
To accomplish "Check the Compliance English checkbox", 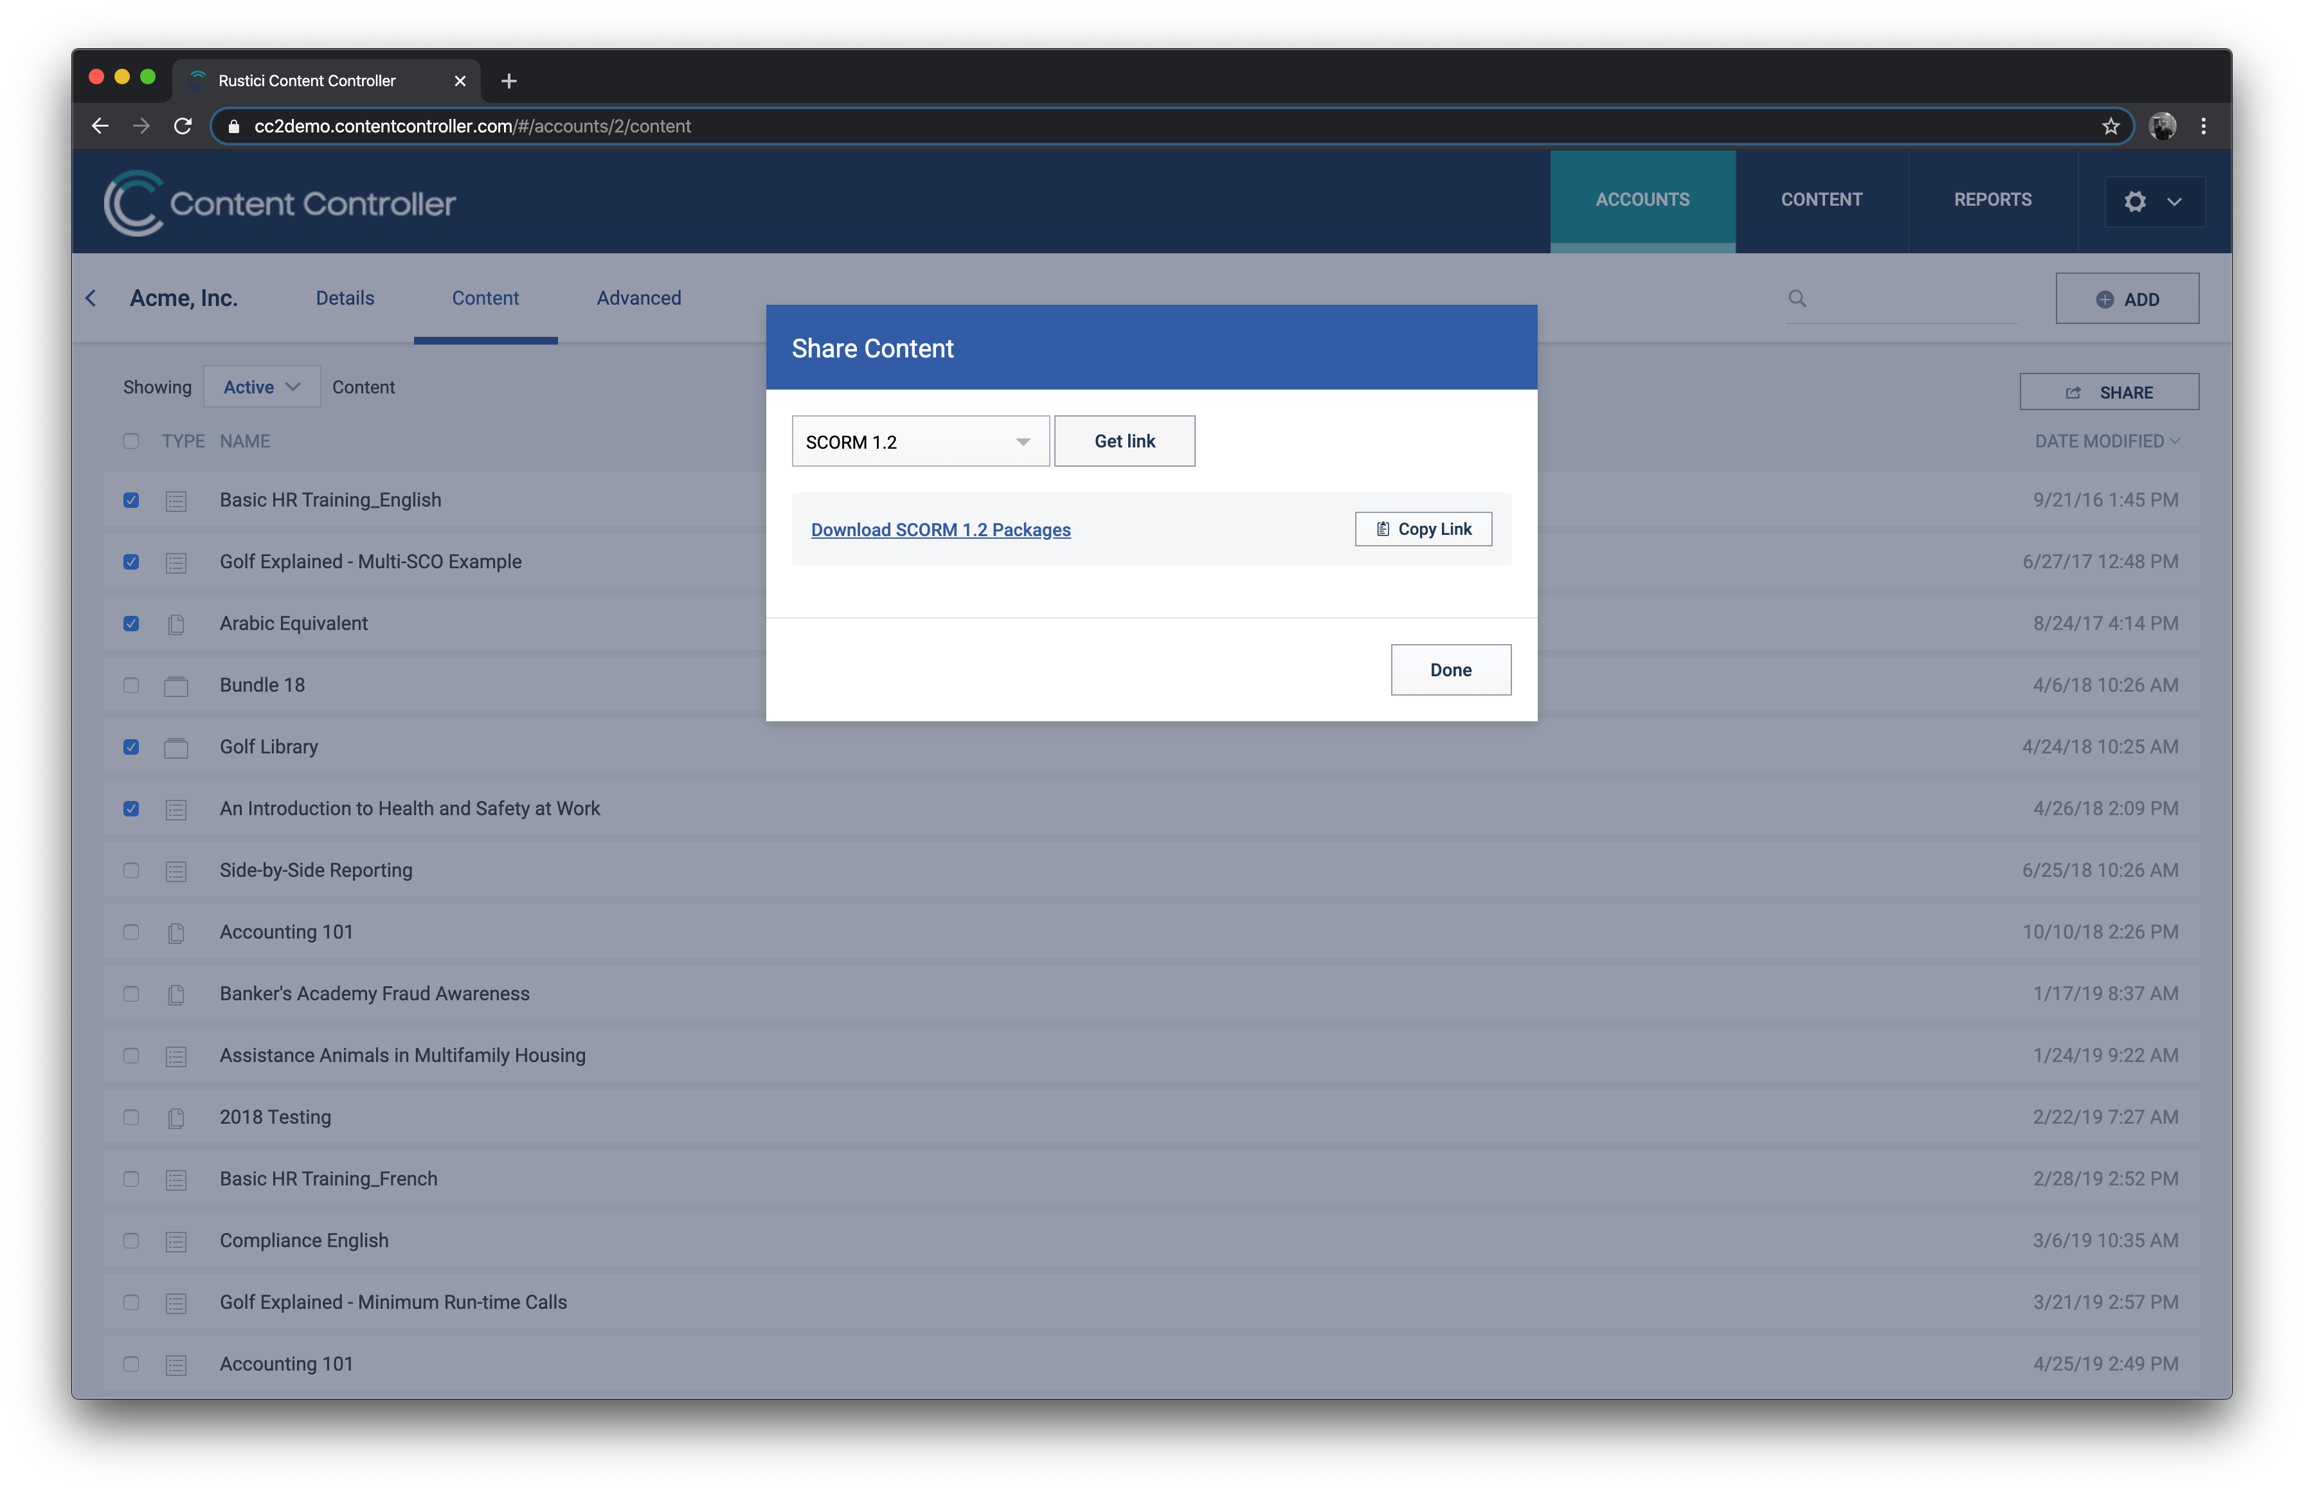I will click(131, 1240).
